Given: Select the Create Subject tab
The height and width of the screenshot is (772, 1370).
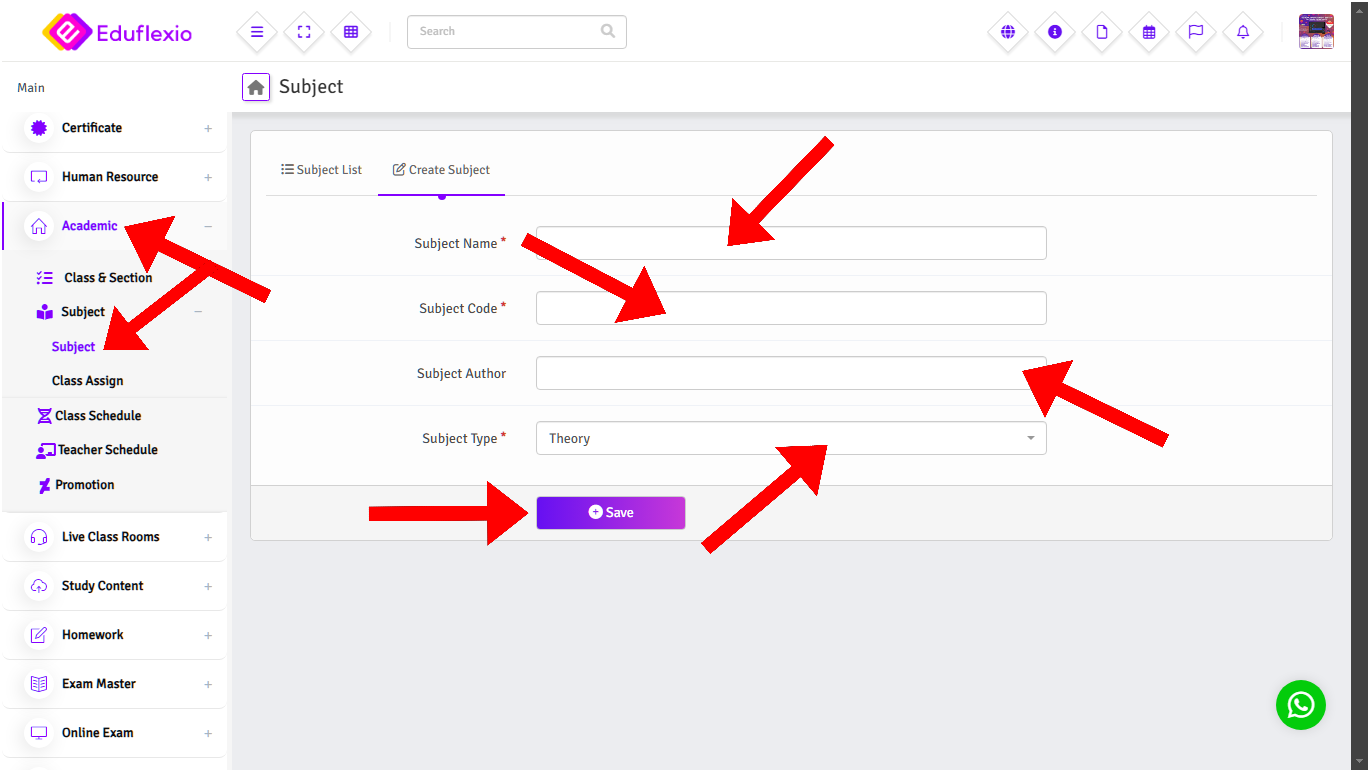Looking at the screenshot, I should click(441, 170).
